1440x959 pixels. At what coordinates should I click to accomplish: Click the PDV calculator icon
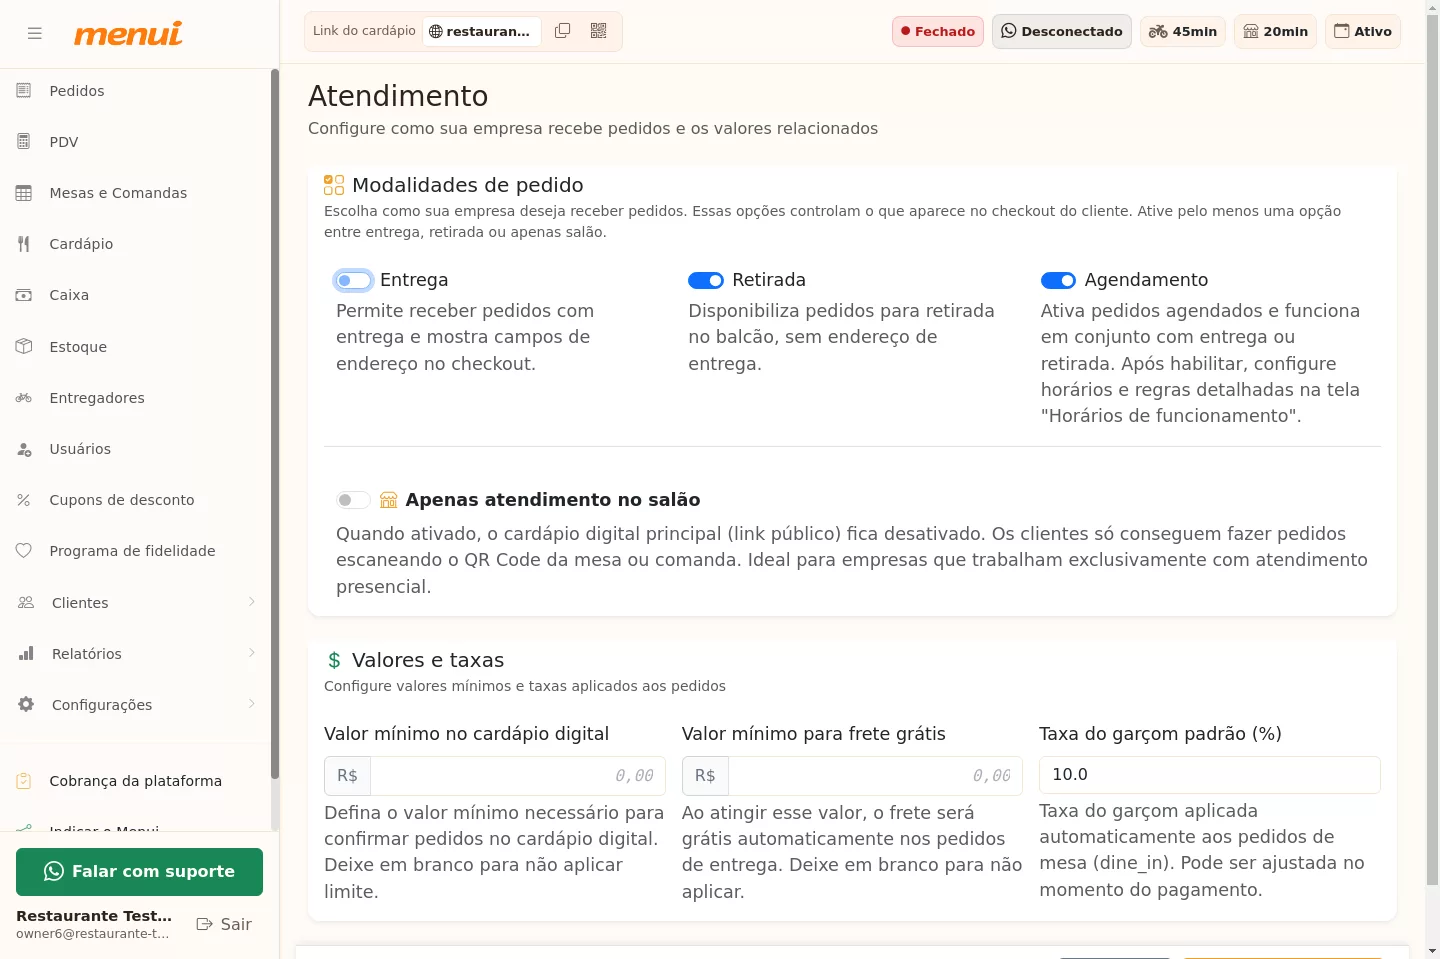(x=24, y=142)
